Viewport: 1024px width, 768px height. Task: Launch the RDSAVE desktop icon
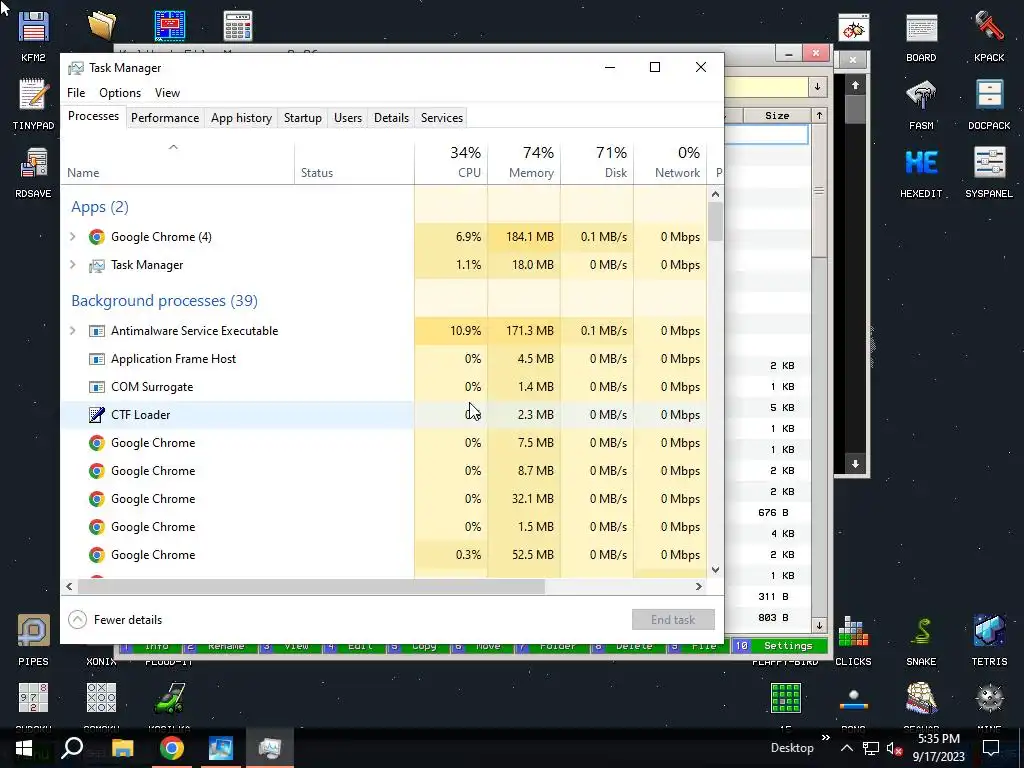pyautogui.click(x=33, y=163)
